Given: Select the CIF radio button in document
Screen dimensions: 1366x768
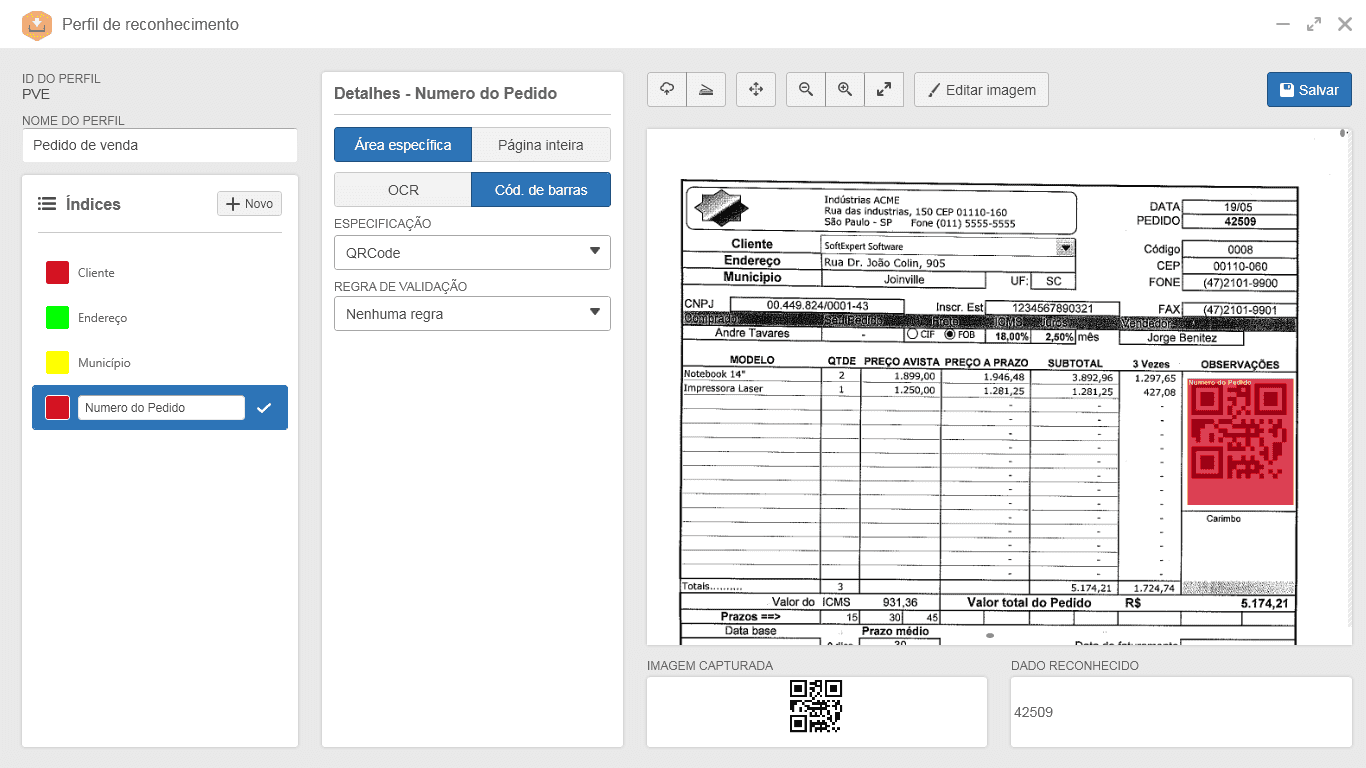Looking at the screenshot, I should (912, 335).
